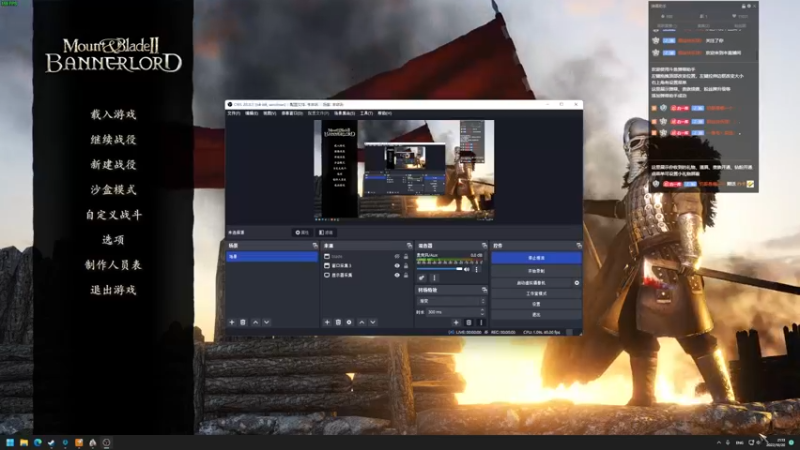Open advanced audio properties icon below the mixer

421,278
